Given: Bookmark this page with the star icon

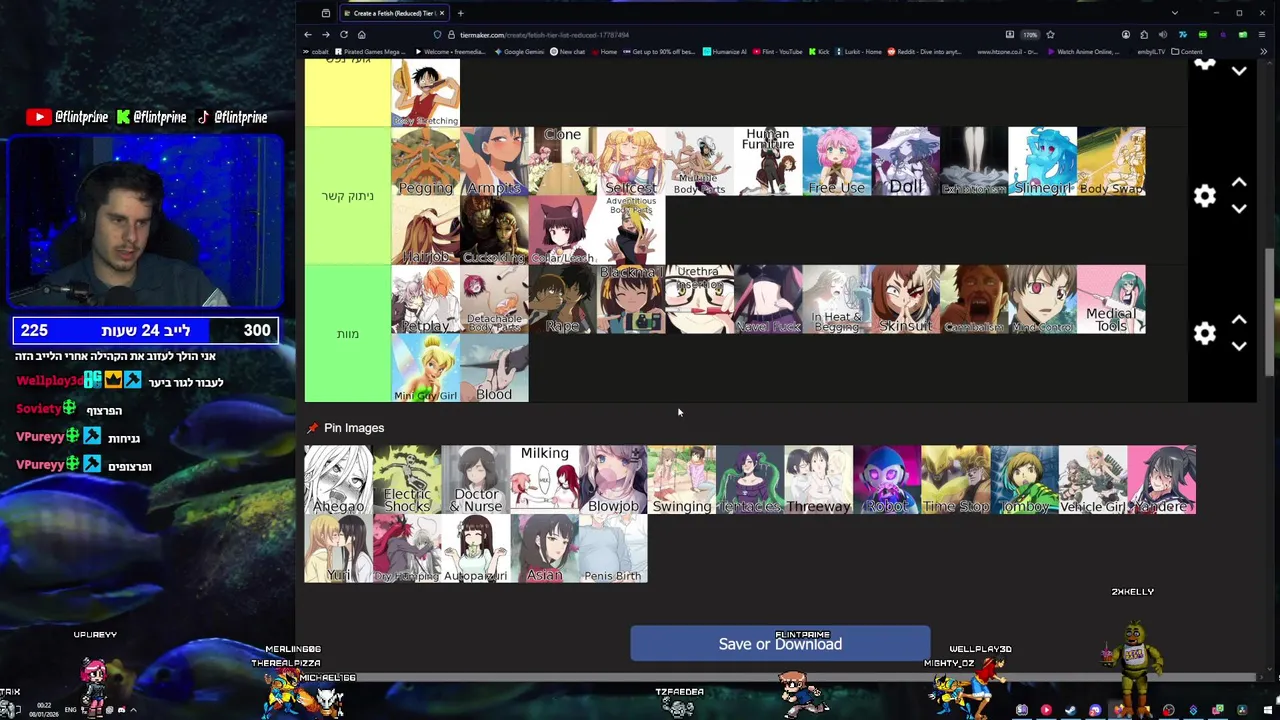Looking at the screenshot, I should click(1050, 35).
